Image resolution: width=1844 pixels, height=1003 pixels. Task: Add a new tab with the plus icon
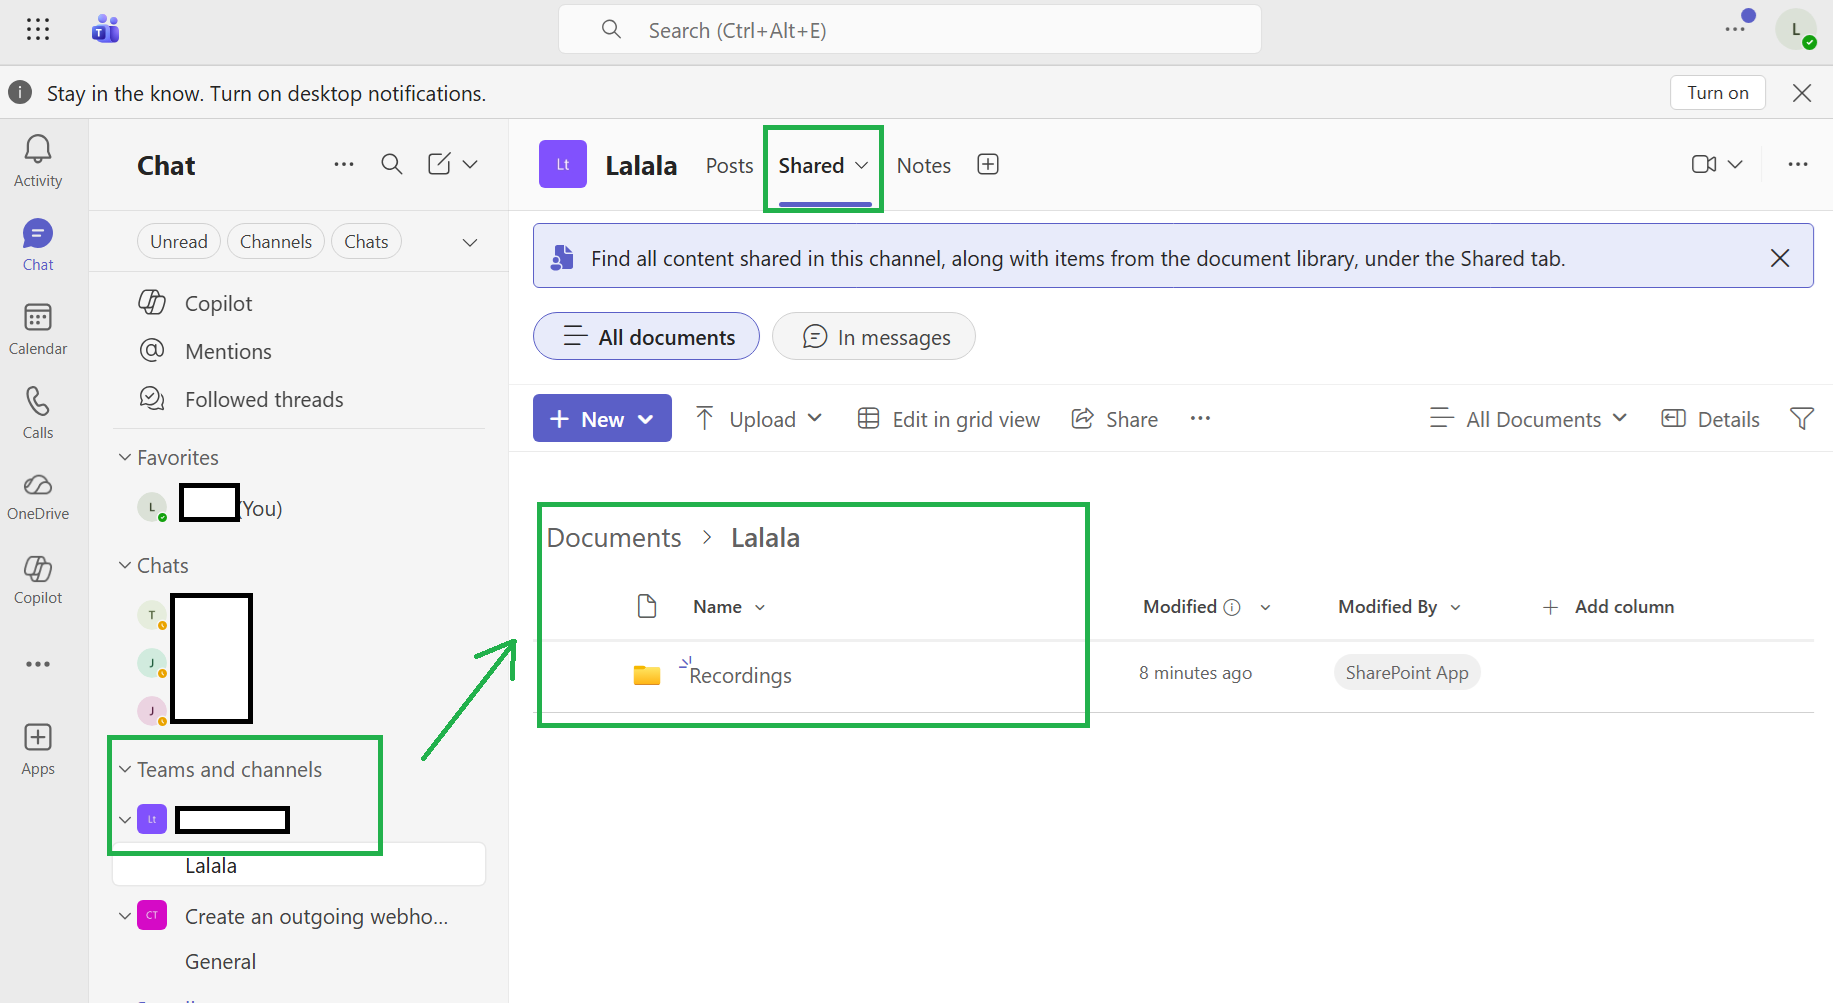click(x=988, y=165)
